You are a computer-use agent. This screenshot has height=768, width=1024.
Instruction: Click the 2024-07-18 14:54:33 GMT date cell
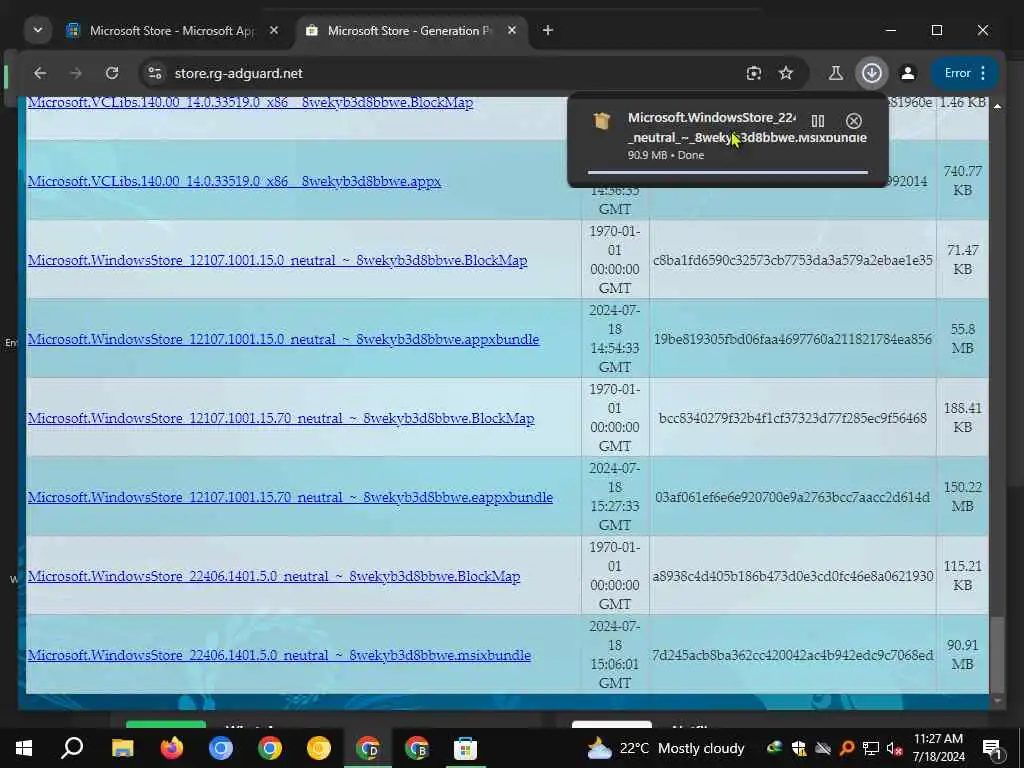click(615, 338)
